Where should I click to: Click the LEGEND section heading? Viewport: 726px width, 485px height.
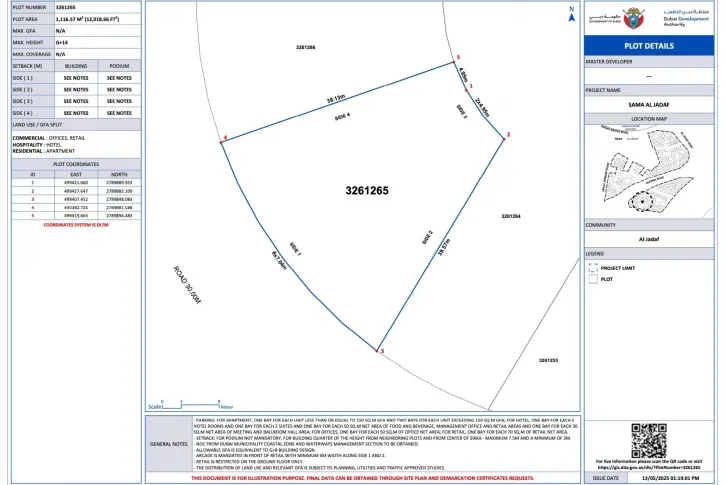pos(595,254)
